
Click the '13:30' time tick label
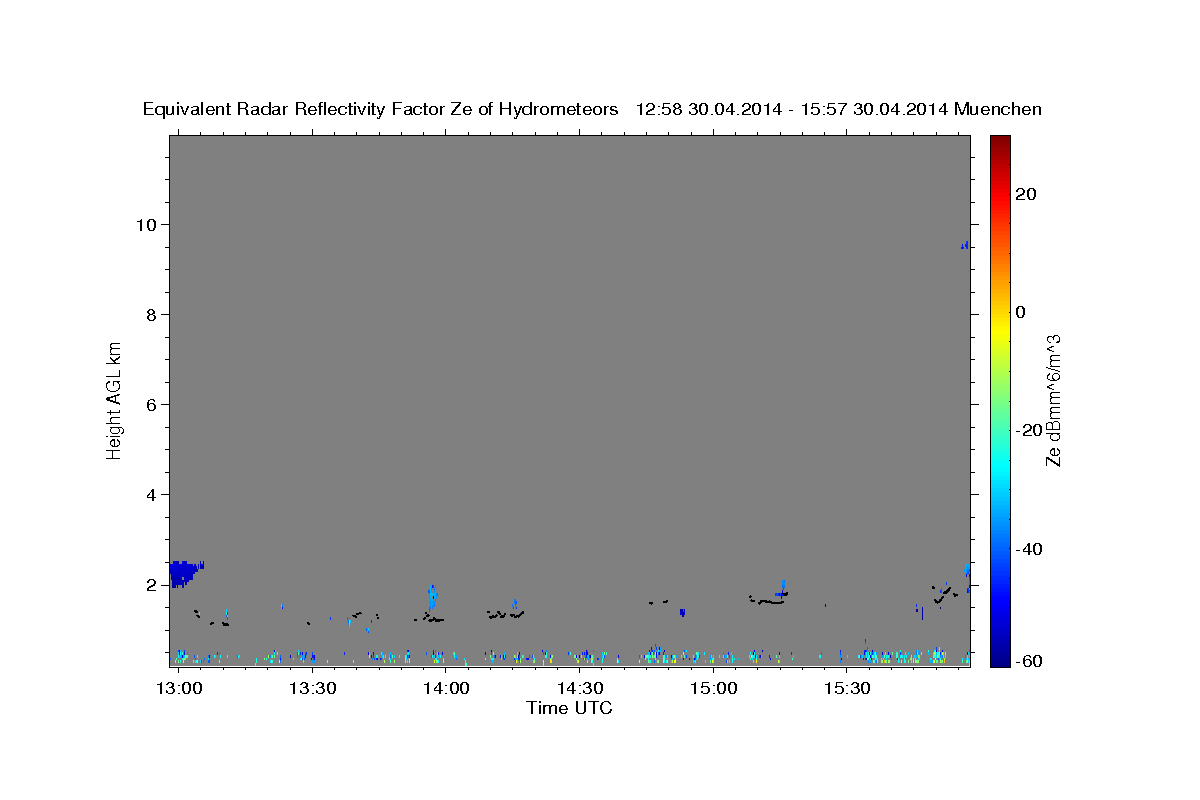(x=313, y=689)
